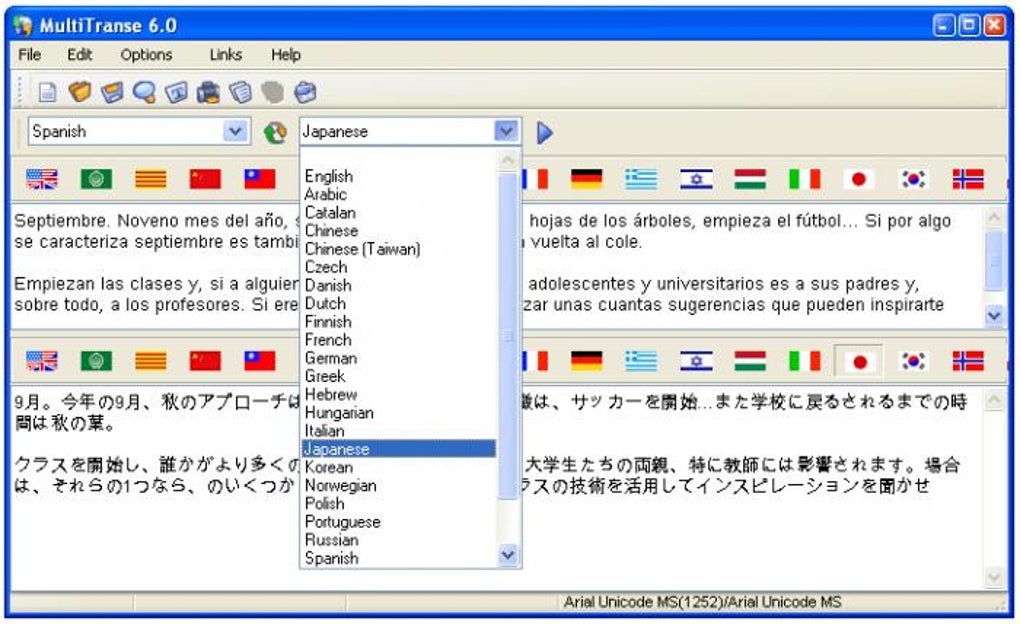Choose Norwegian flag in target flag row
Image resolution: width=1020 pixels, height=624 pixels.
tap(968, 360)
